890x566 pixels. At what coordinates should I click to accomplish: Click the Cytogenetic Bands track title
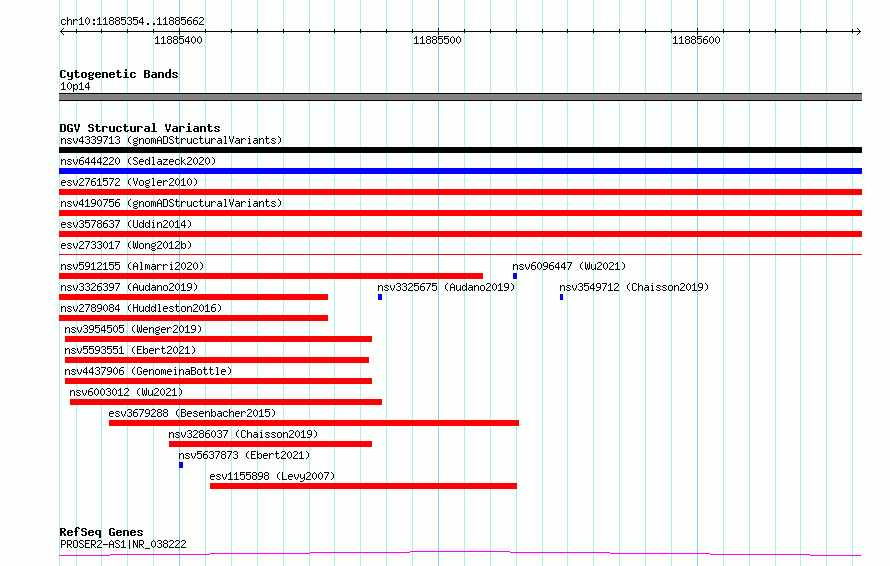[119, 74]
